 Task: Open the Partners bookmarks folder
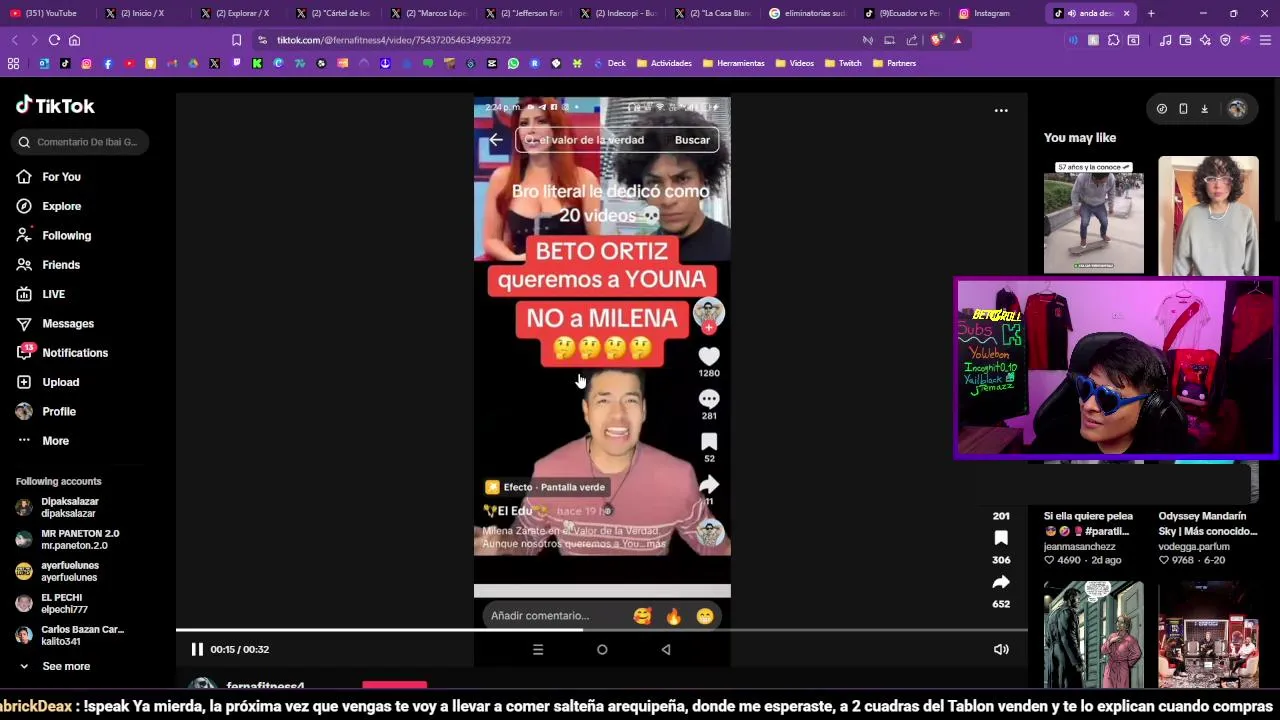[x=894, y=63]
